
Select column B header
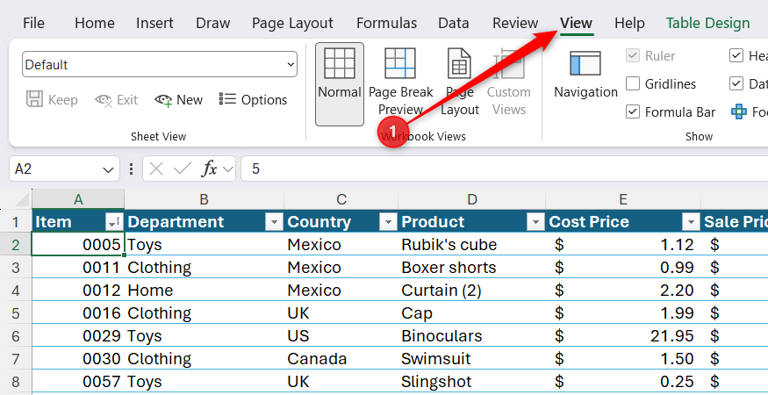[204, 199]
